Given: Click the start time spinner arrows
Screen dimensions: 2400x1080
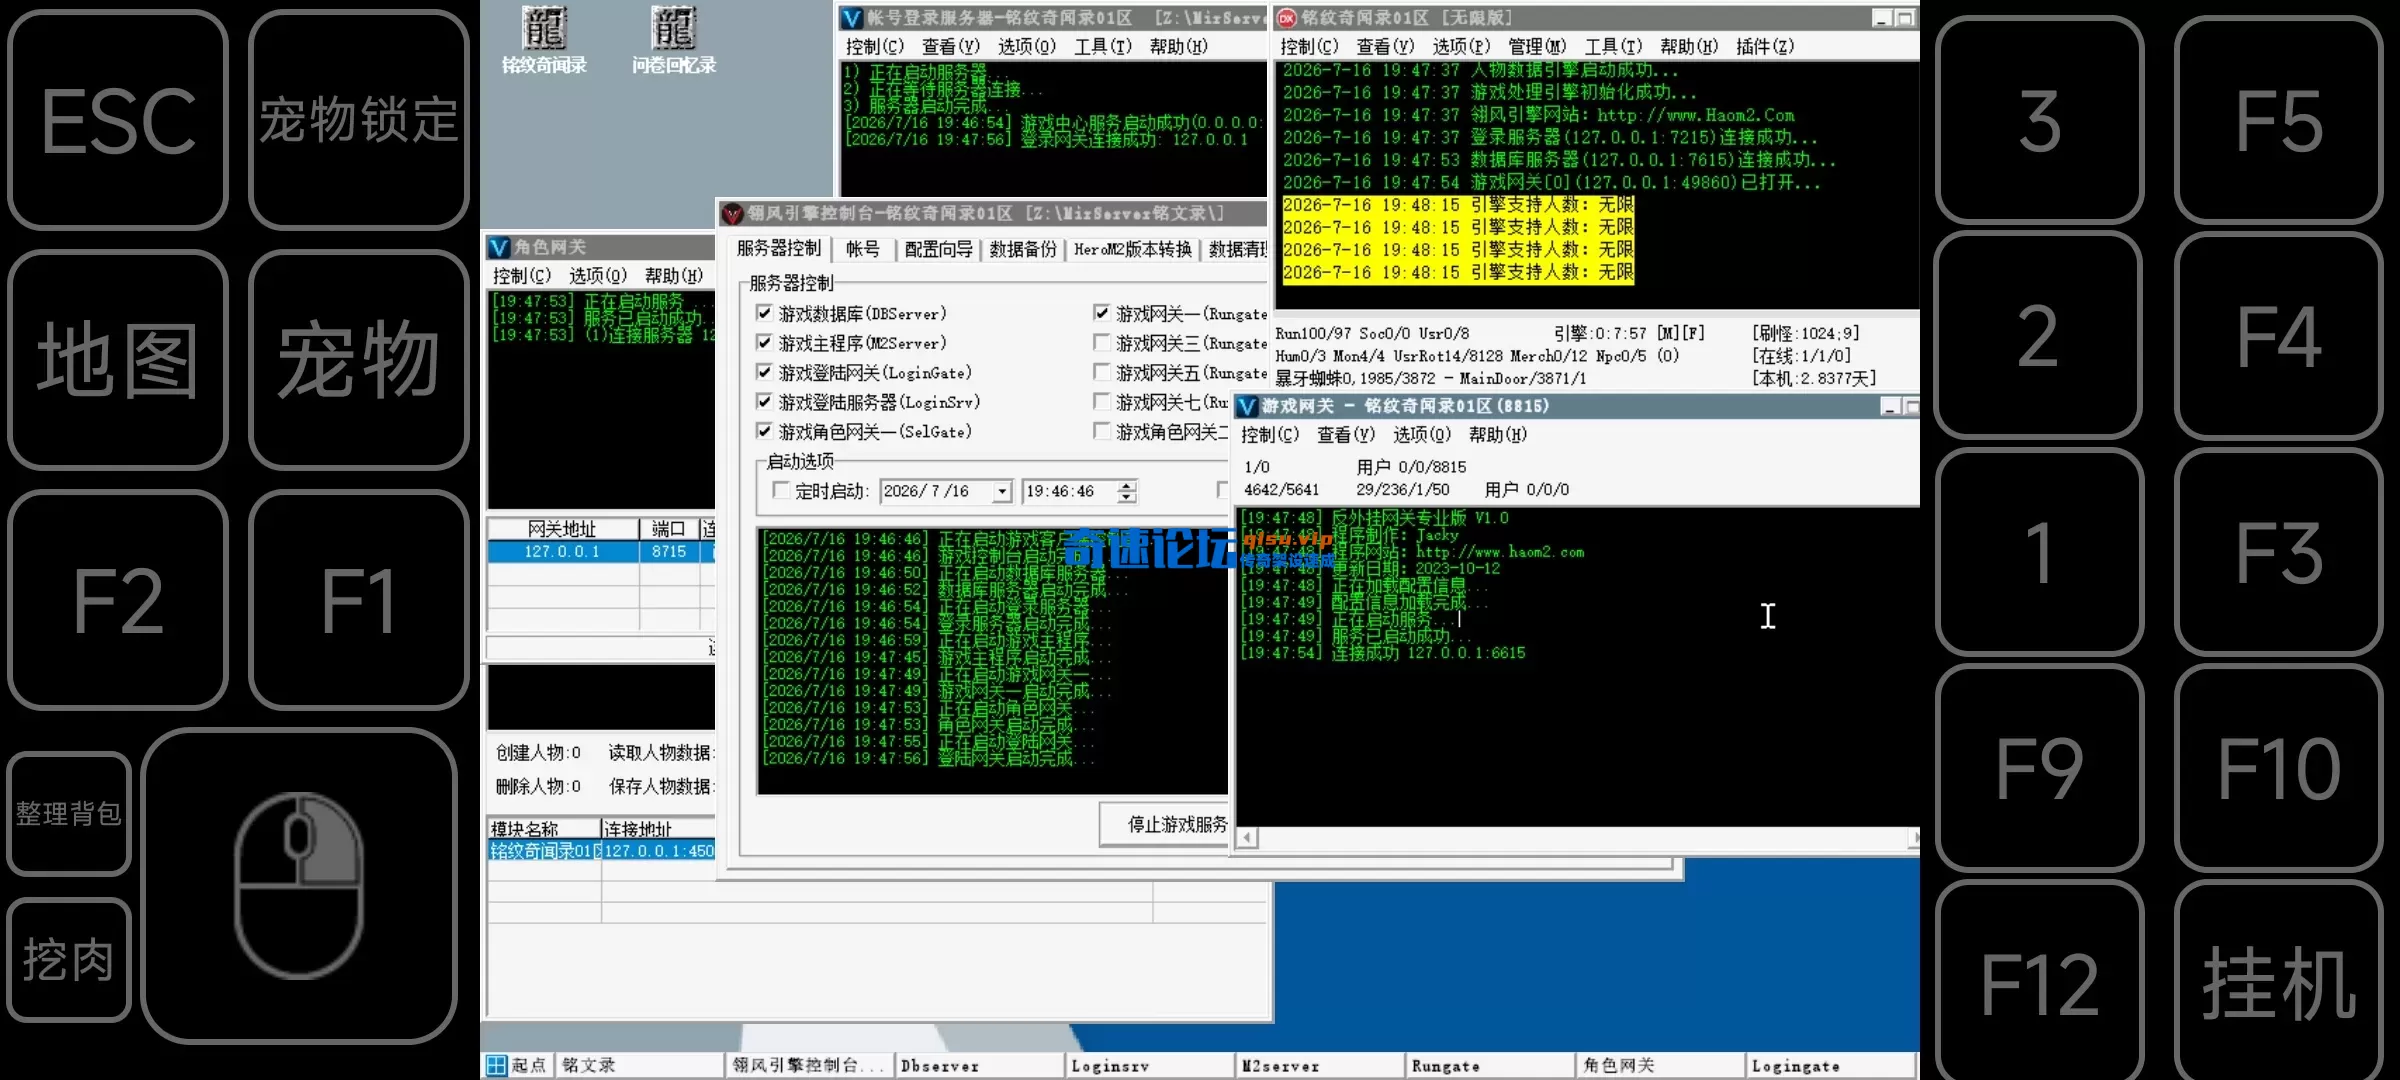Looking at the screenshot, I should click(x=1127, y=491).
